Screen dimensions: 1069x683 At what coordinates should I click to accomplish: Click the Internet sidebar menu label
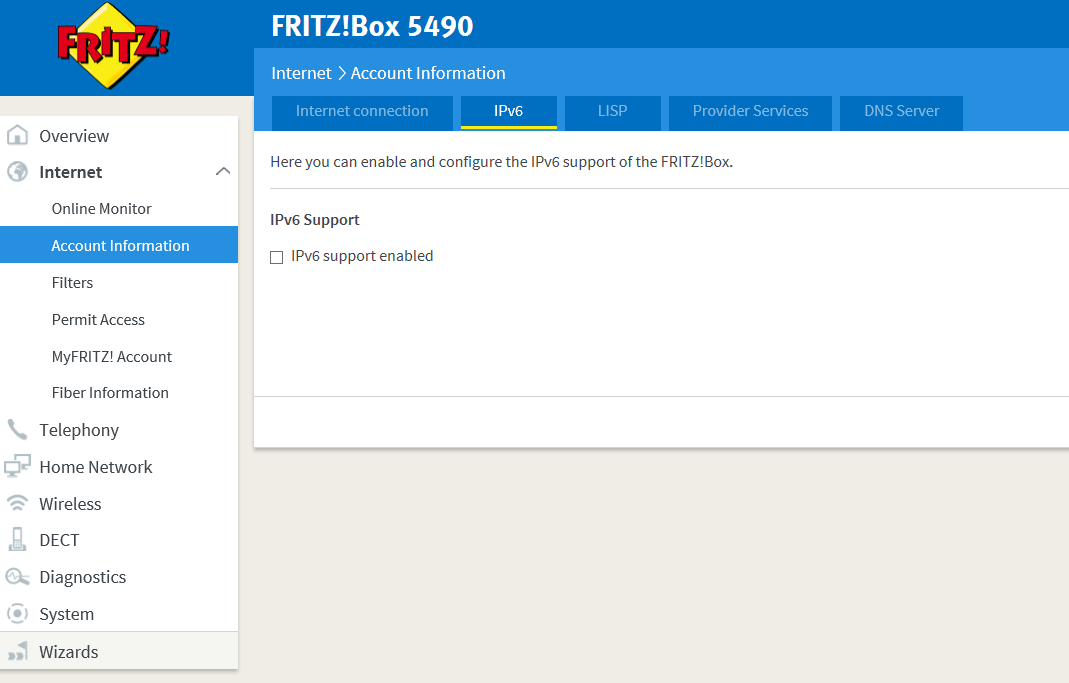coord(71,172)
